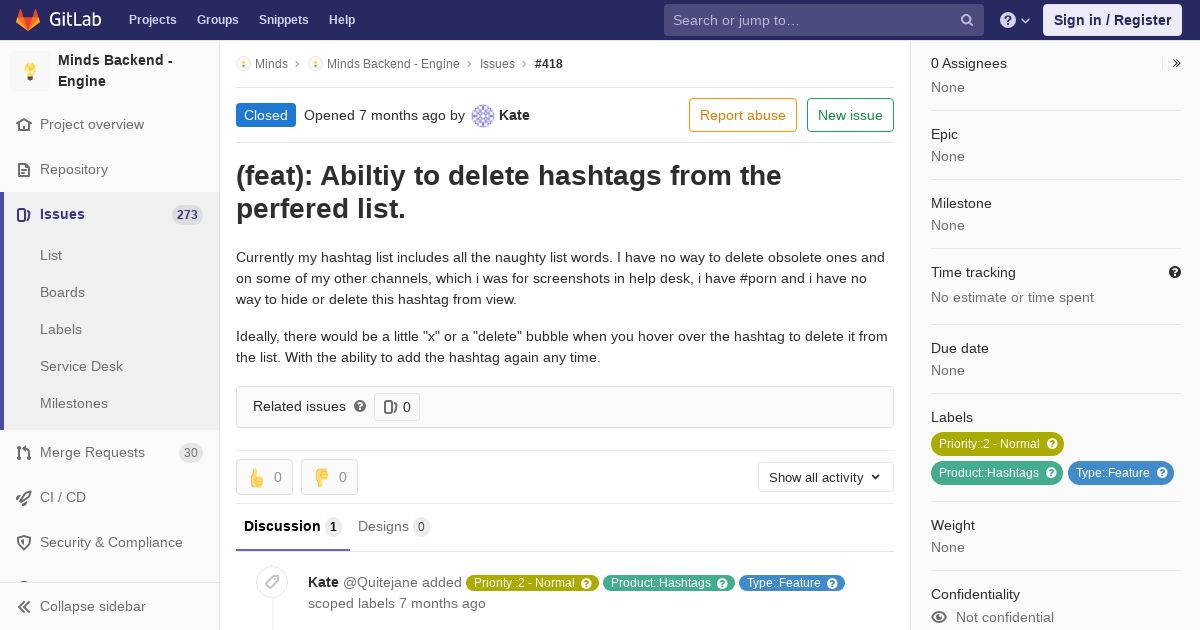1200x630 pixels.
Task: Click Minds Backend - Engine breadcrumb icon
Action: click(x=315, y=64)
